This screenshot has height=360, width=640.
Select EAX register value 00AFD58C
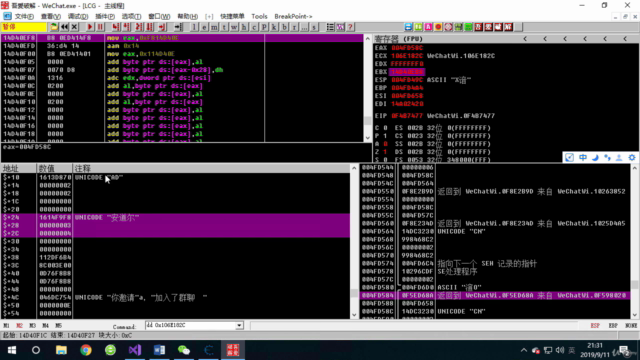(x=407, y=48)
